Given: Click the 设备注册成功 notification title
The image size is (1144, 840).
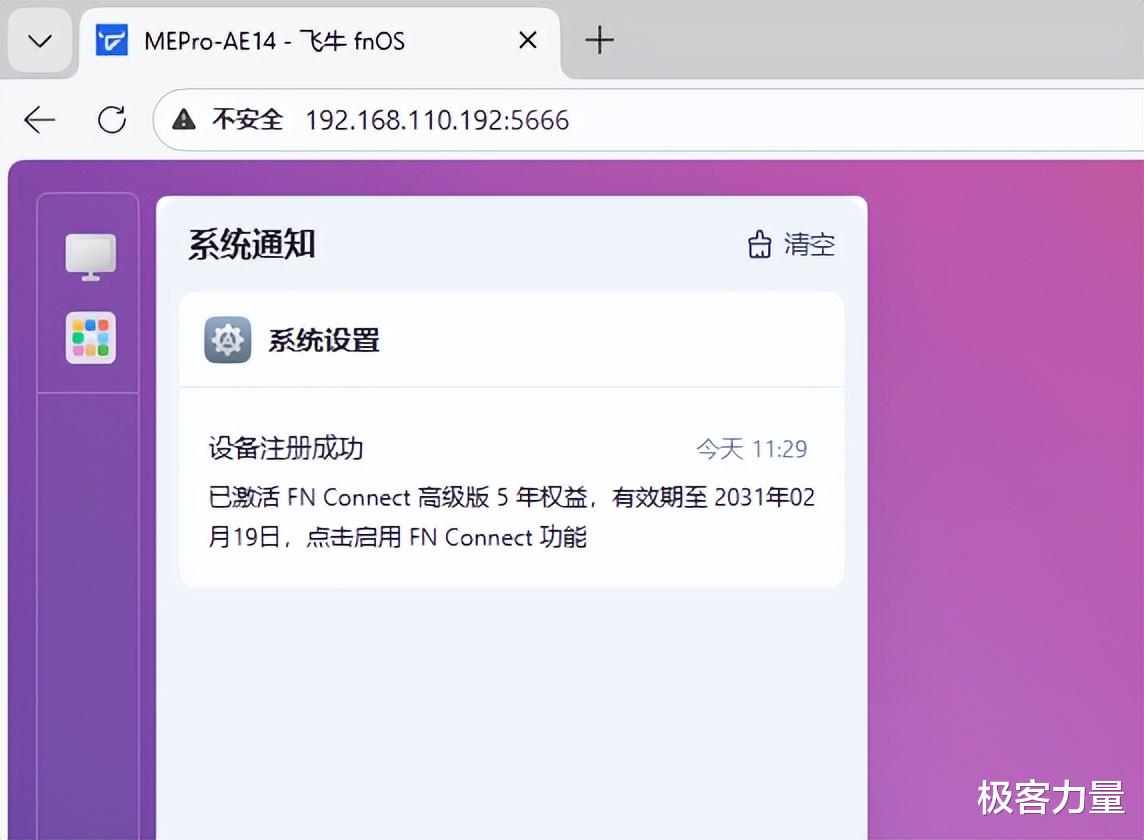Looking at the screenshot, I should click(286, 448).
